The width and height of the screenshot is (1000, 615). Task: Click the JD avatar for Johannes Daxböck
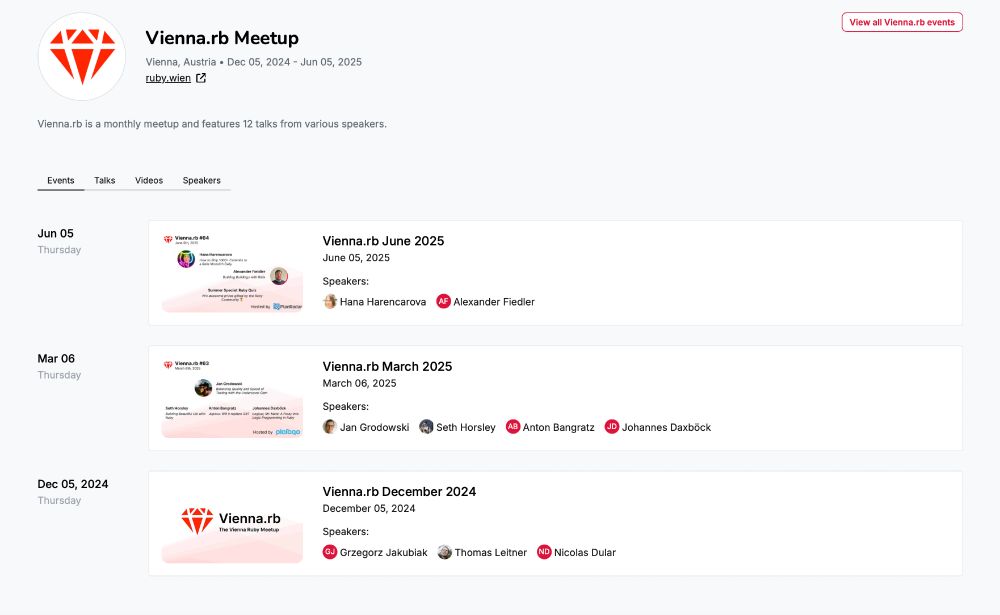pyautogui.click(x=612, y=427)
